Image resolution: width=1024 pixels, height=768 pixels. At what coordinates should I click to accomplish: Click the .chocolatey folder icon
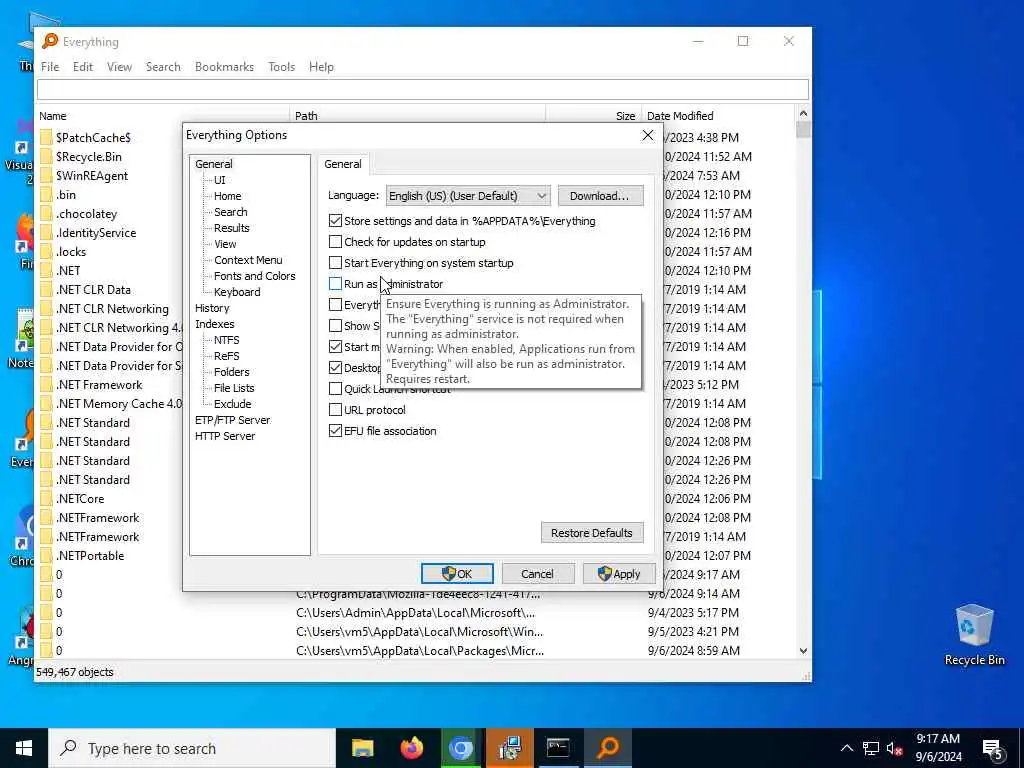46,214
